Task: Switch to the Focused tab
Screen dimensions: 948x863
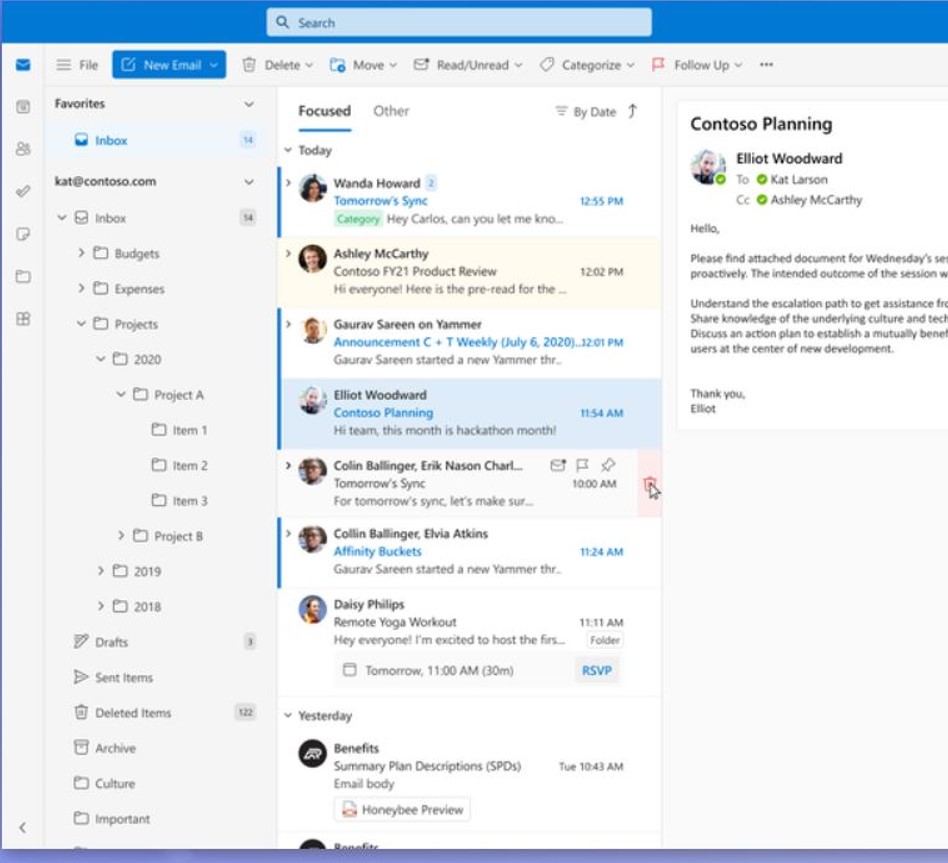Action: tap(325, 111)
